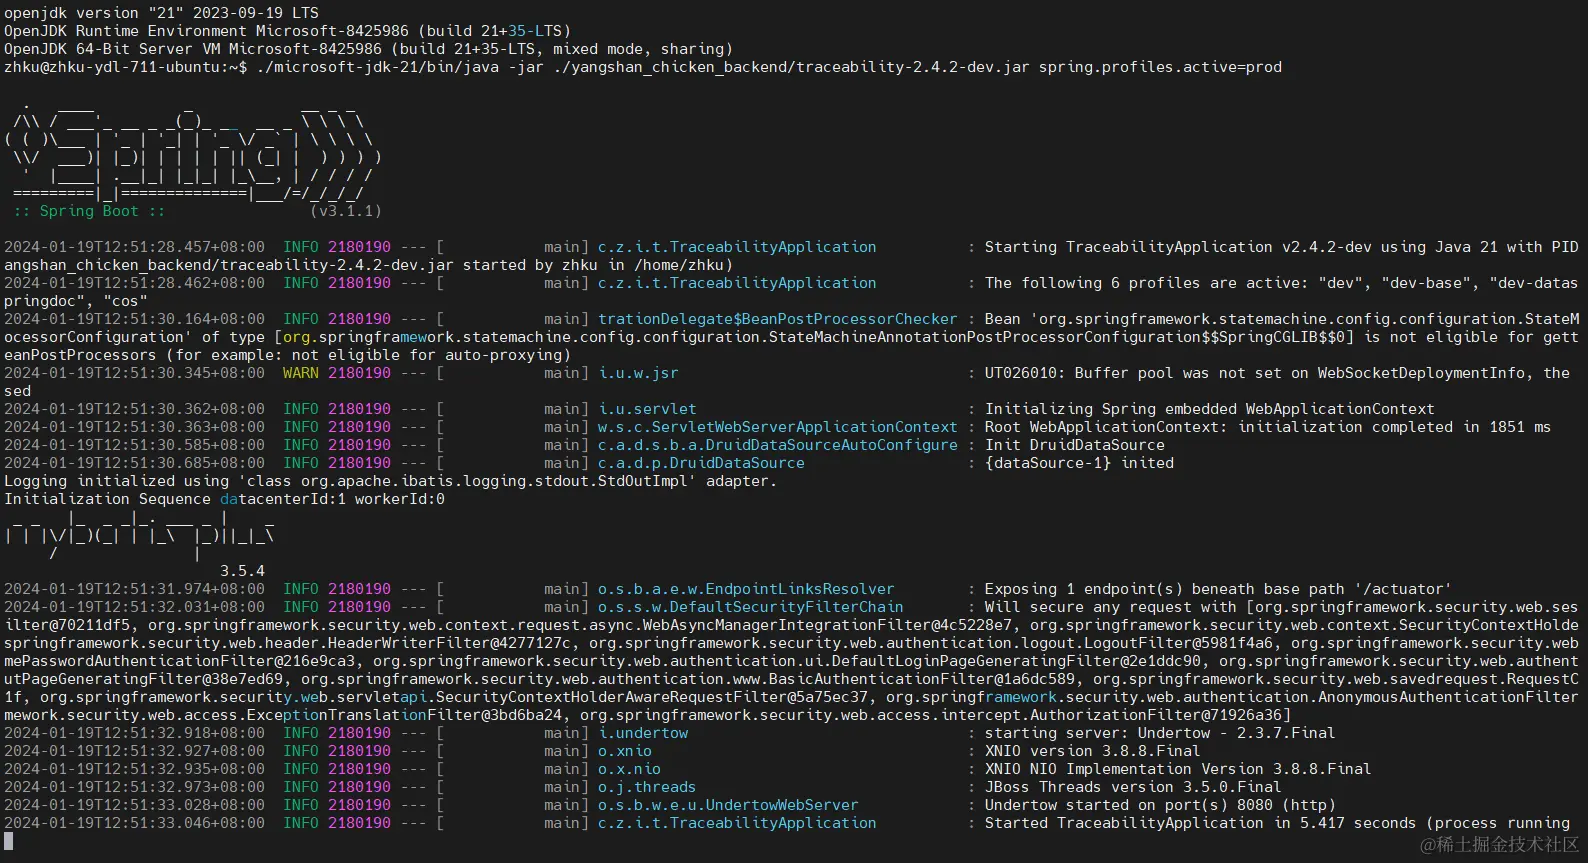
Task: Click timestamp '2024-01-19T12:51:31.974+08:00'
Action: coord(135,589)
